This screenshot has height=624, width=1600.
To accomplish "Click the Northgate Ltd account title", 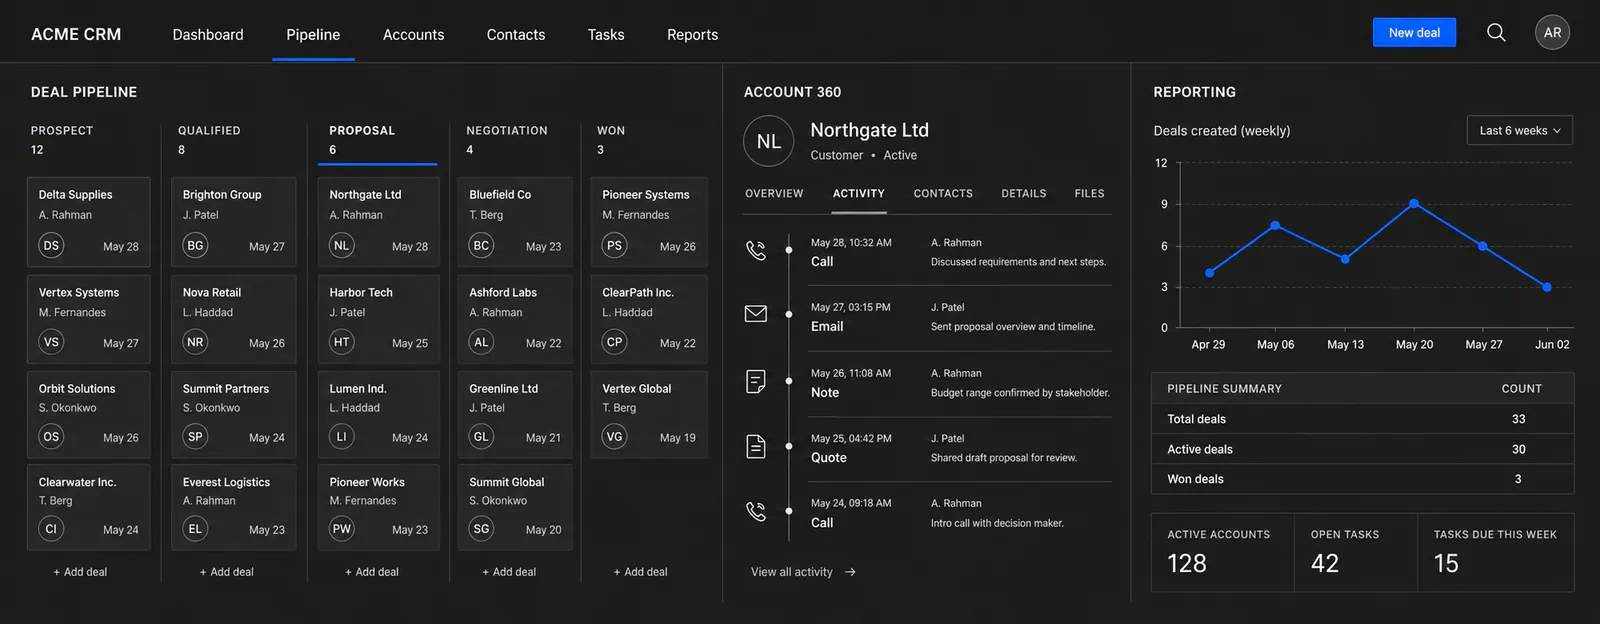I will coord(869,130).
